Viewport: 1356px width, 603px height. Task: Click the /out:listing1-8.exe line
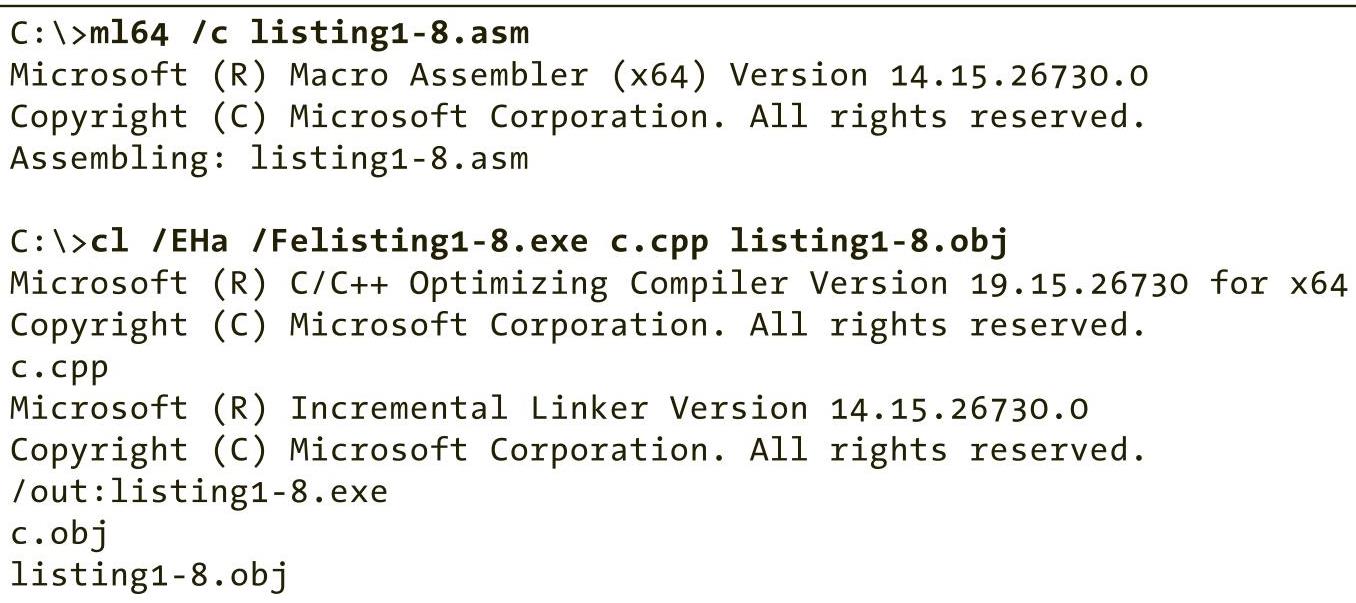pos(199,492)
